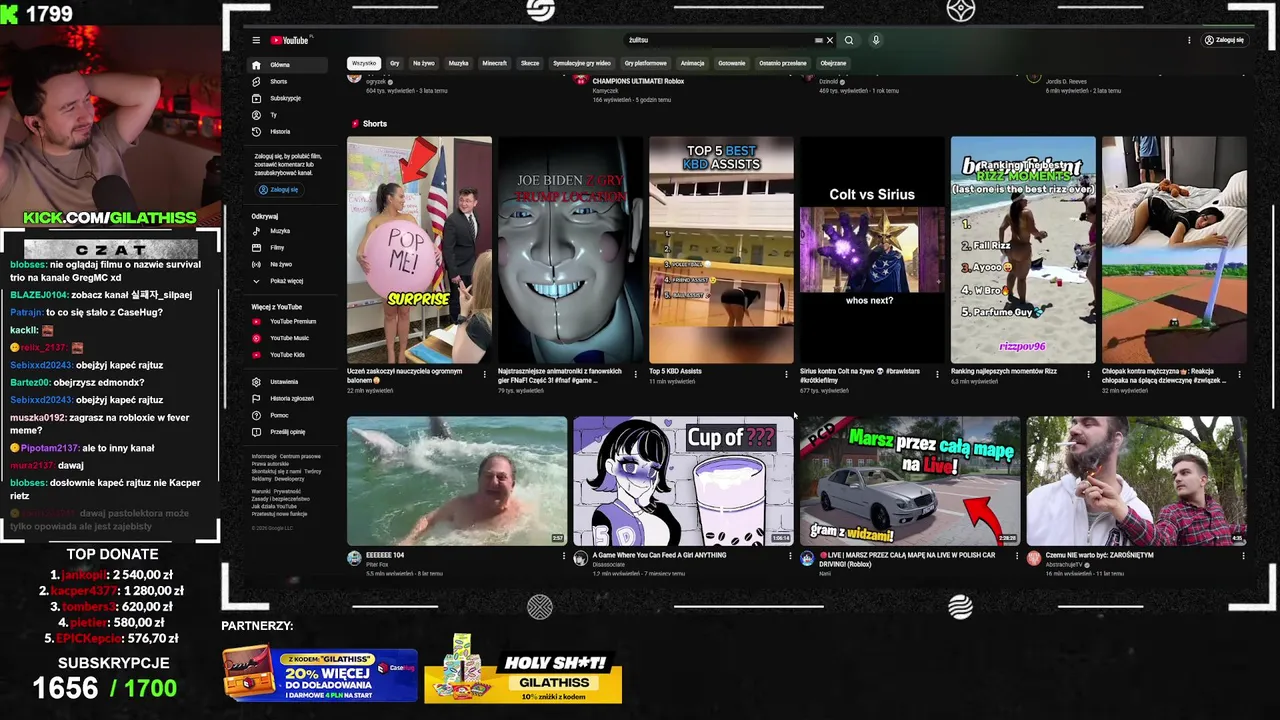Open the AbstrachujeTV channel avatar

[x=1034, y=558]
